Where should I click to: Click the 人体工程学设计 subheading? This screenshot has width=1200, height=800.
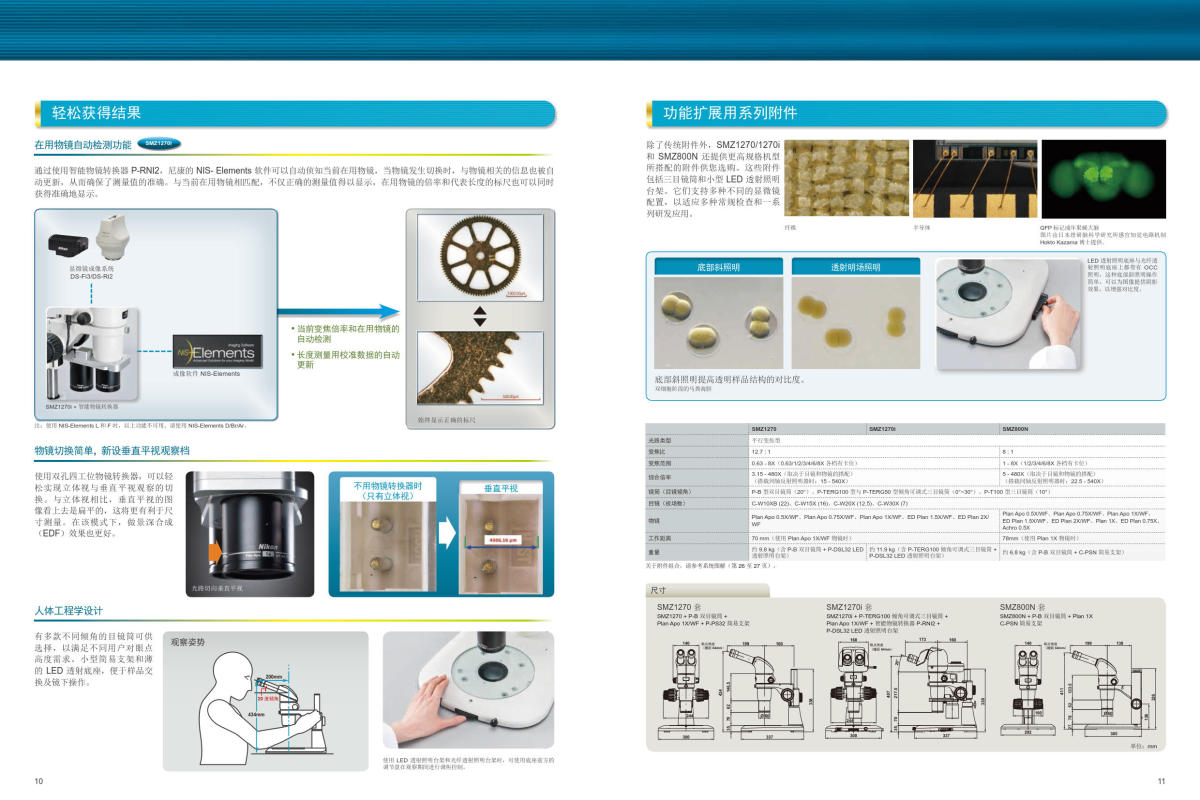pos(69,610)
